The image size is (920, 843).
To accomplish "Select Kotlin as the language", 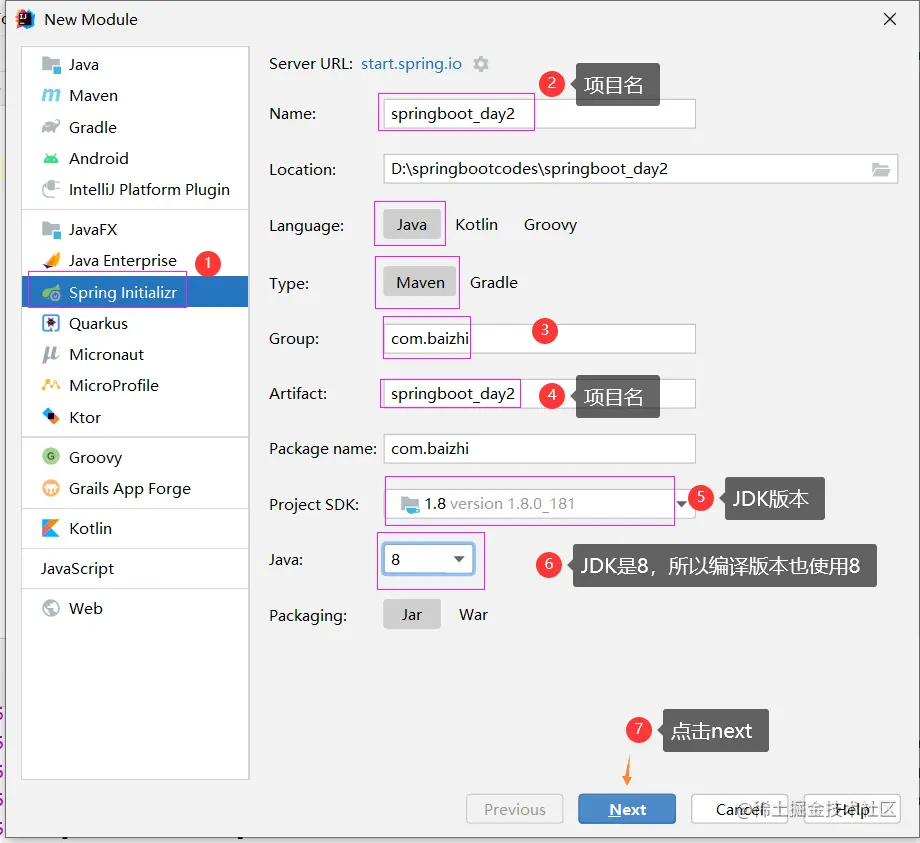I will coord(476,225).
